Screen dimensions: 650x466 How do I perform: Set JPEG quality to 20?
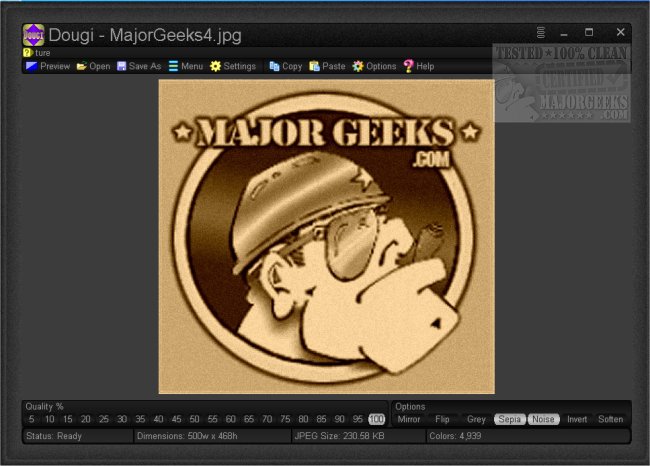point(86,419)
